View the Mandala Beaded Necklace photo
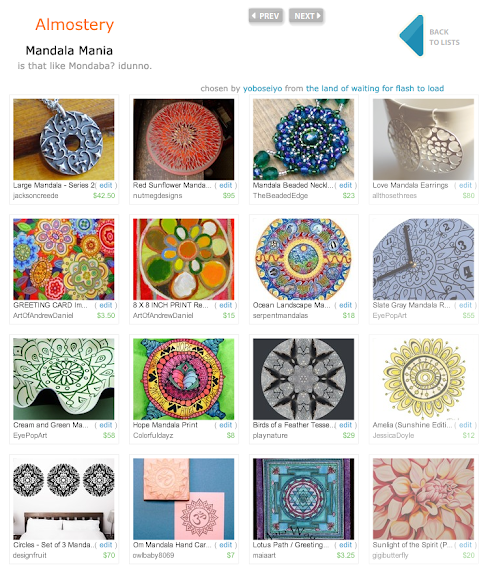 tap(303, 139)
